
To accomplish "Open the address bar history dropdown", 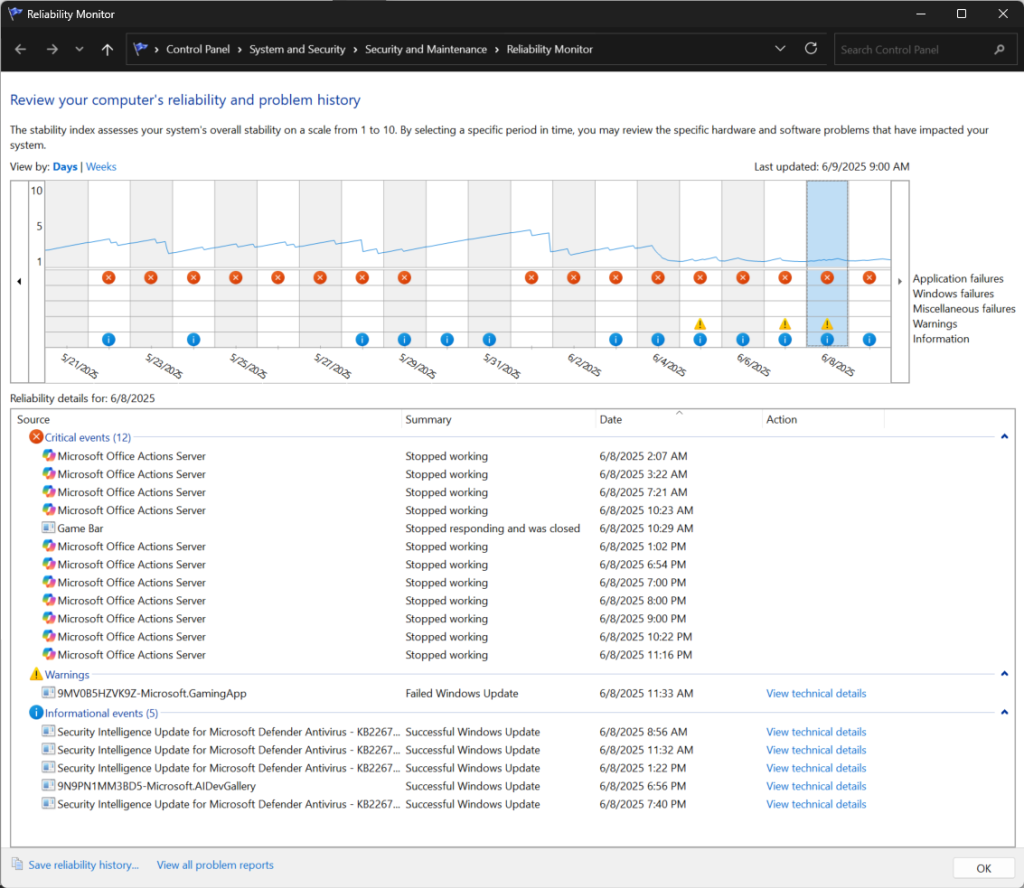I will tap(780, 49).
